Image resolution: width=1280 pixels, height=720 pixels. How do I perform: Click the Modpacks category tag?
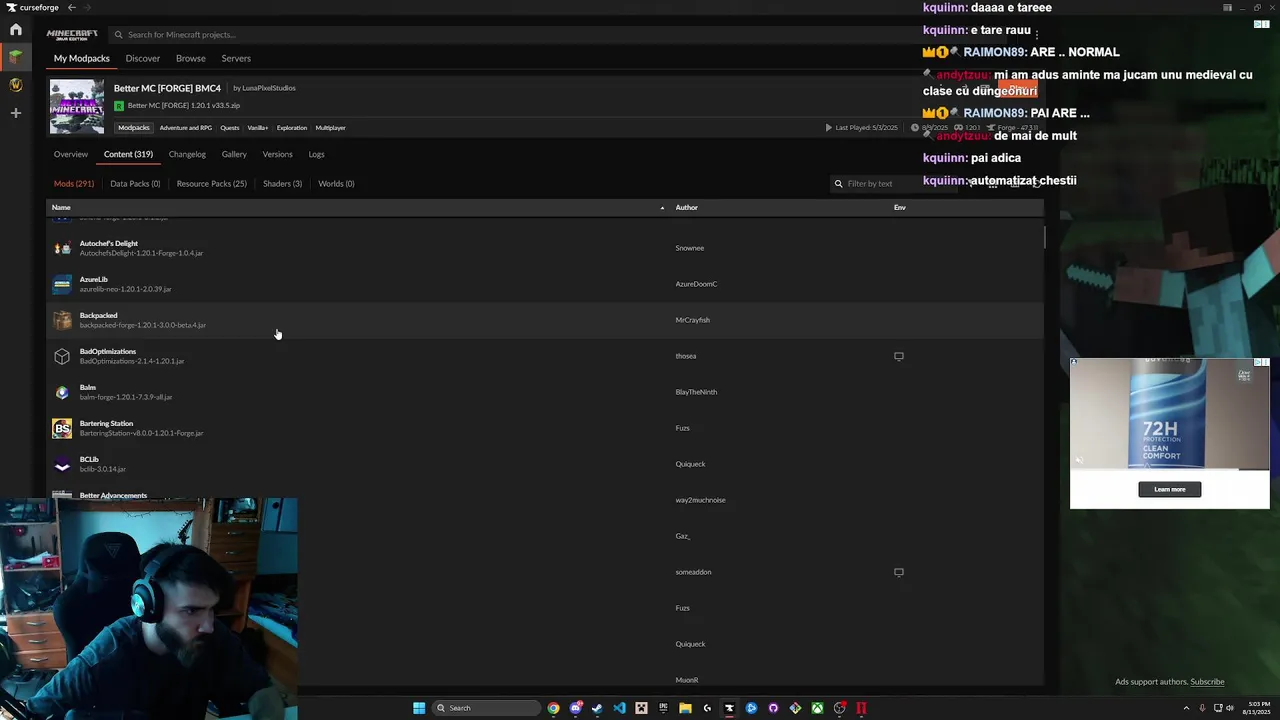[x=134, y=128]
